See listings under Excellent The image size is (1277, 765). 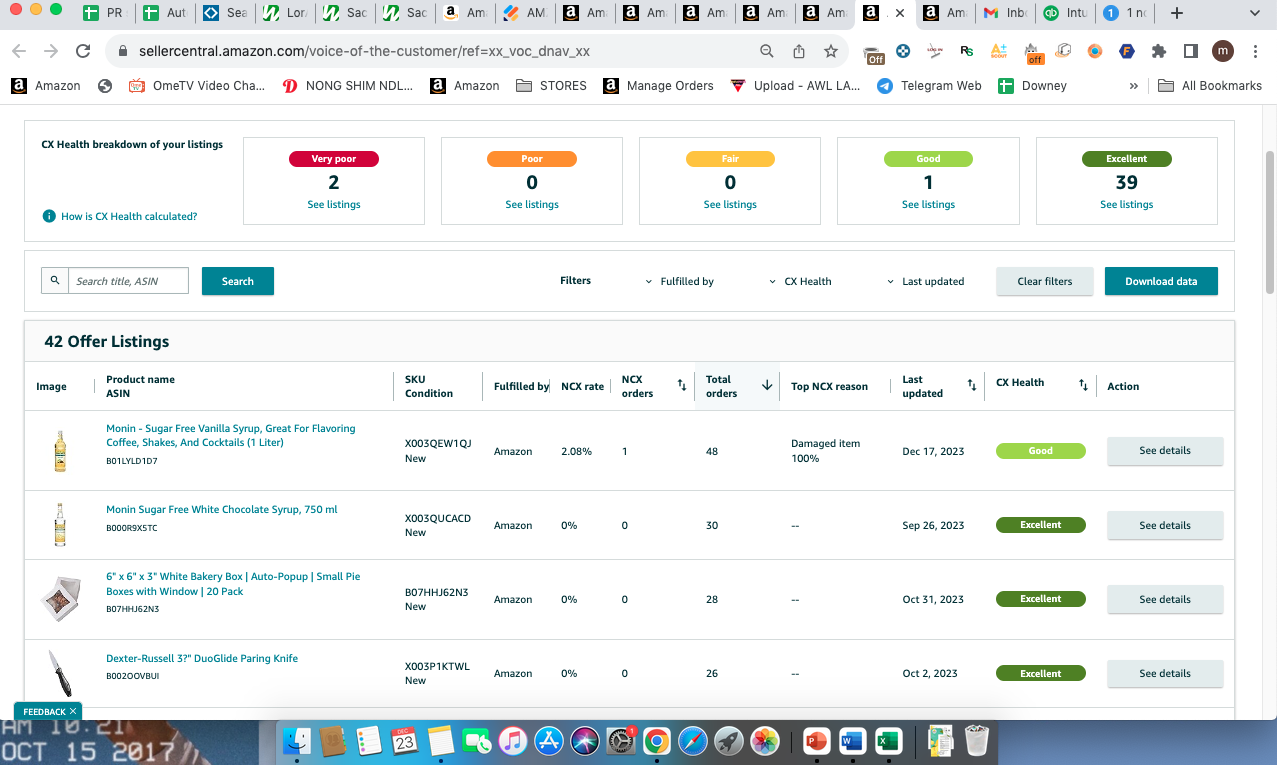[x=1127, y=204]
